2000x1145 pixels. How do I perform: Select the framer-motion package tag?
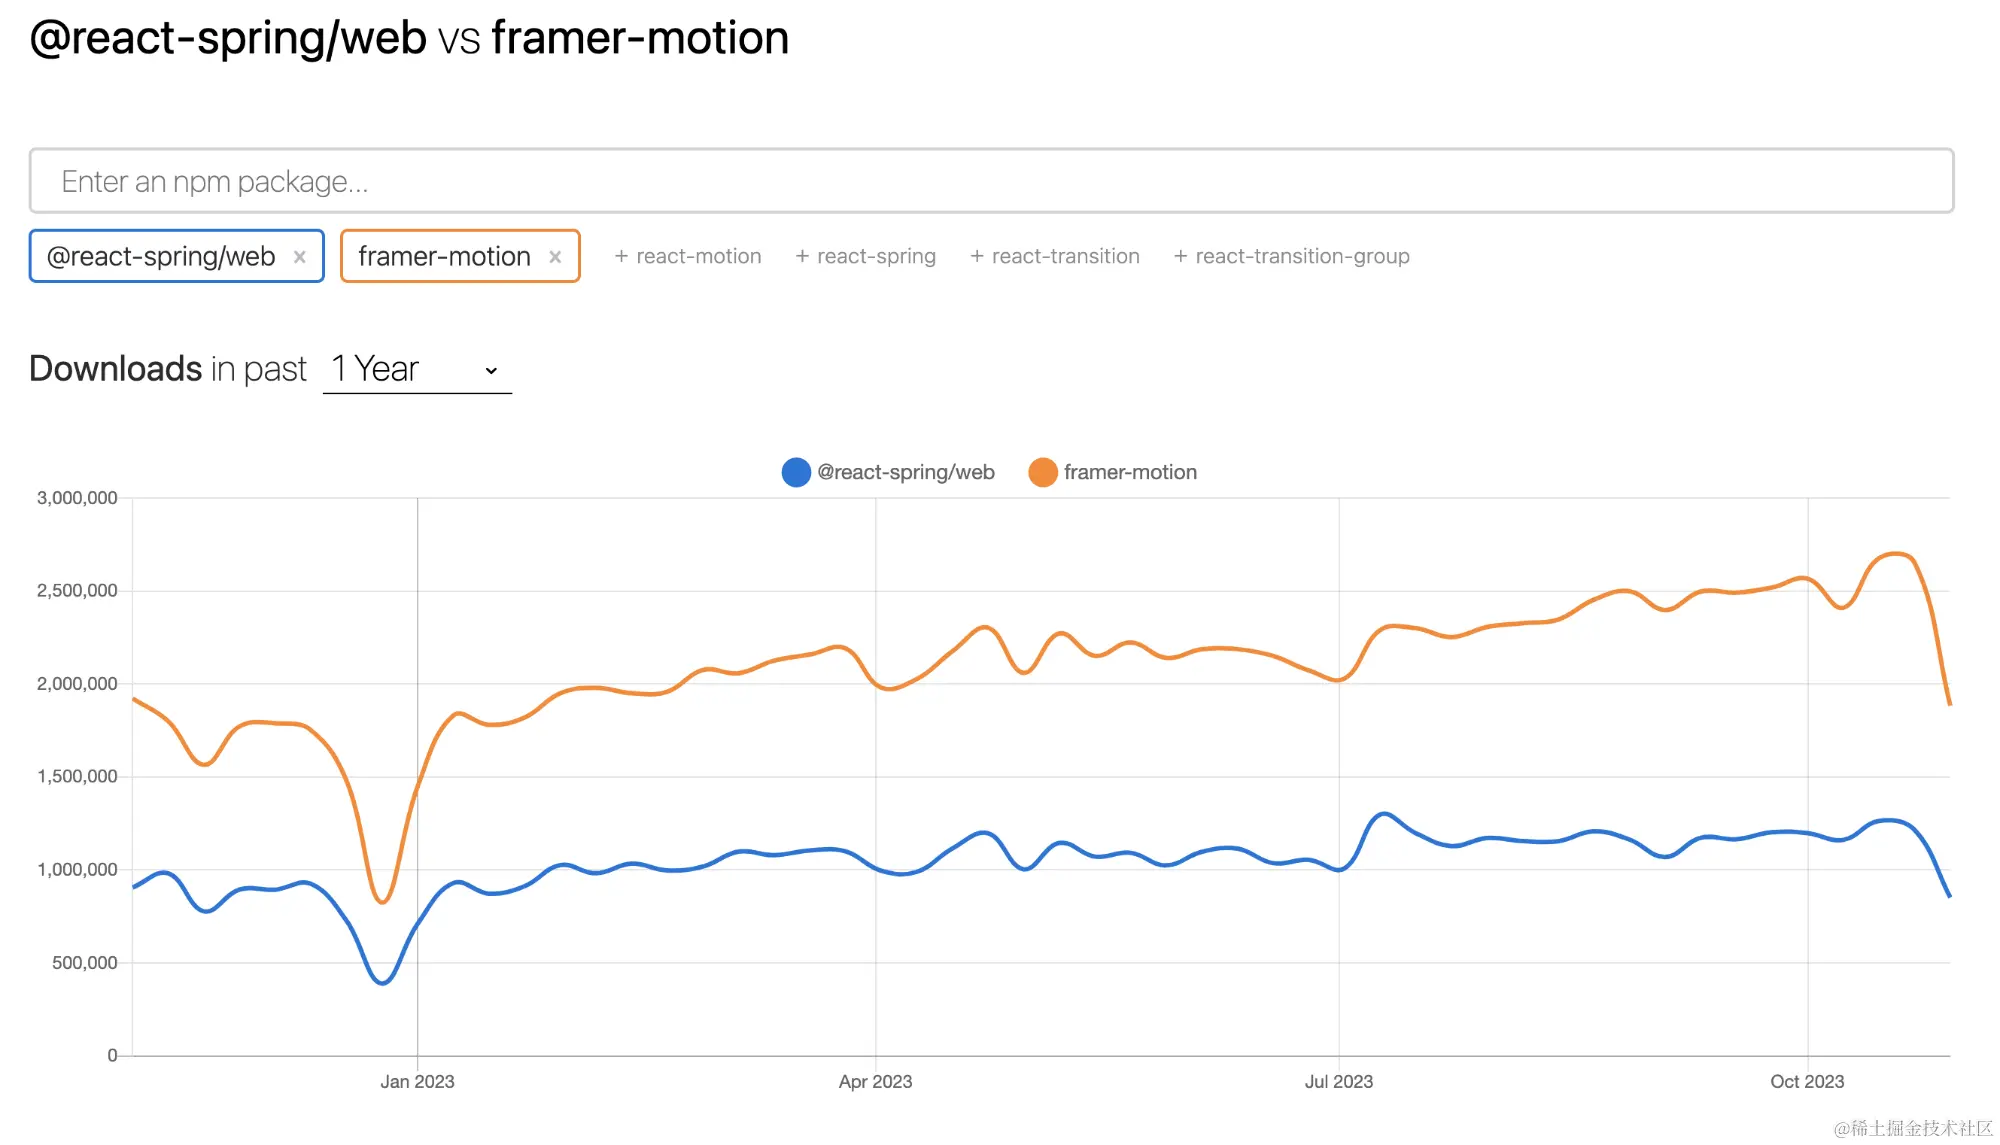(x=444, y=257)
